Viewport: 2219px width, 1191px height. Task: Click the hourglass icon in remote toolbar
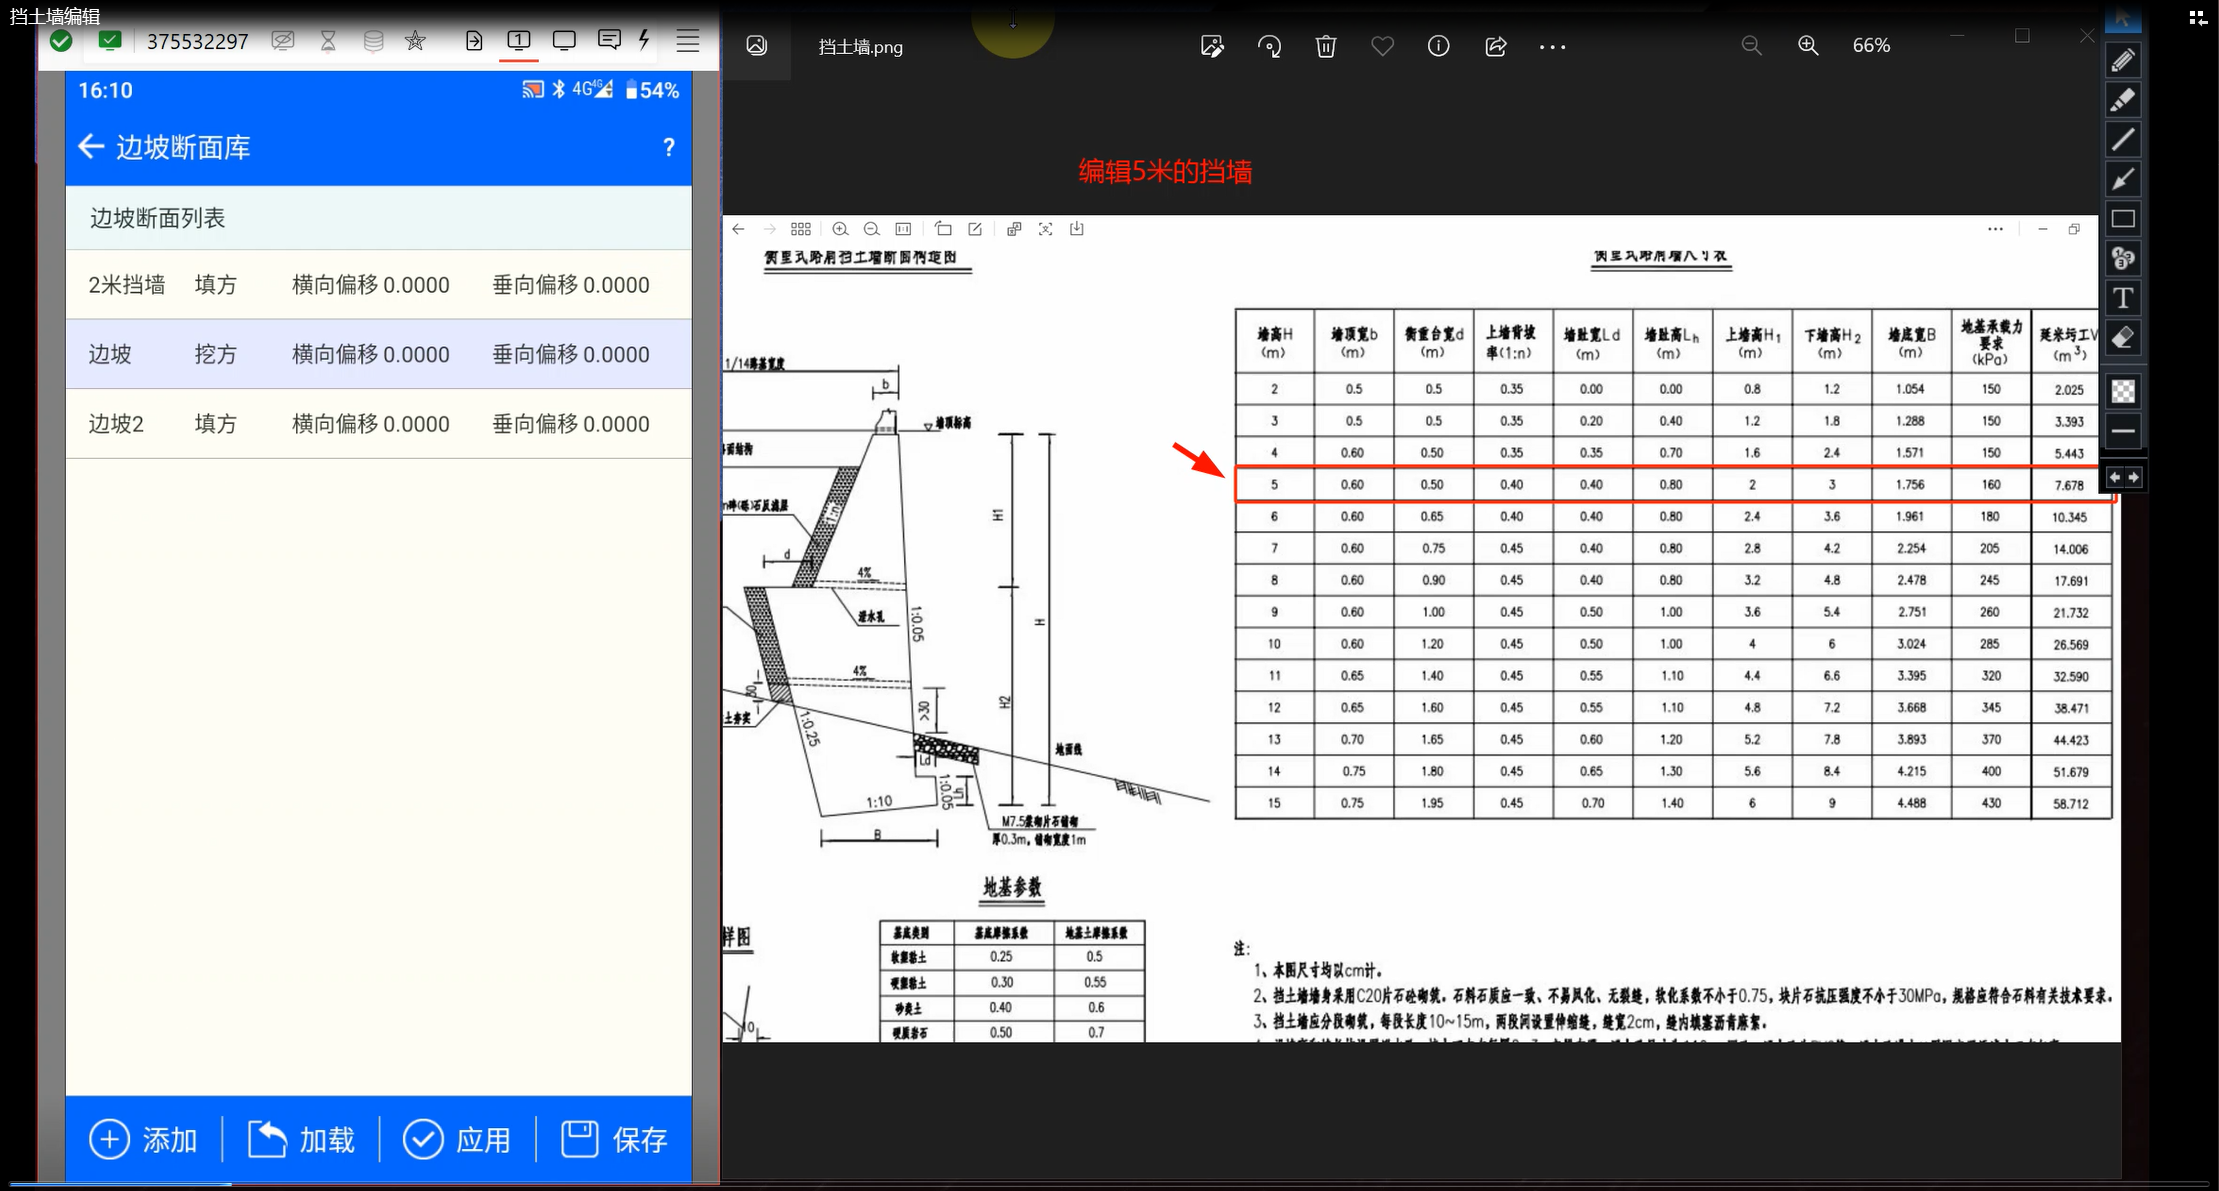click(x=328, y=41)
